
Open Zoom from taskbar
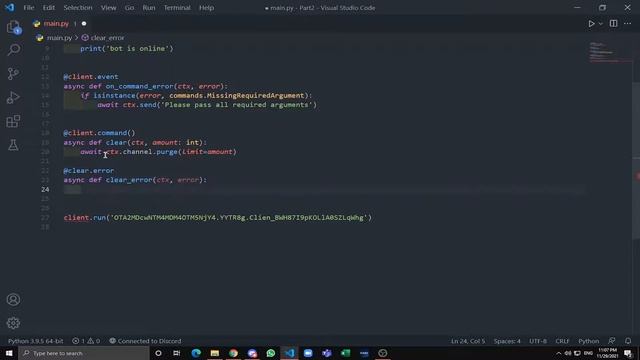(308, 353)
